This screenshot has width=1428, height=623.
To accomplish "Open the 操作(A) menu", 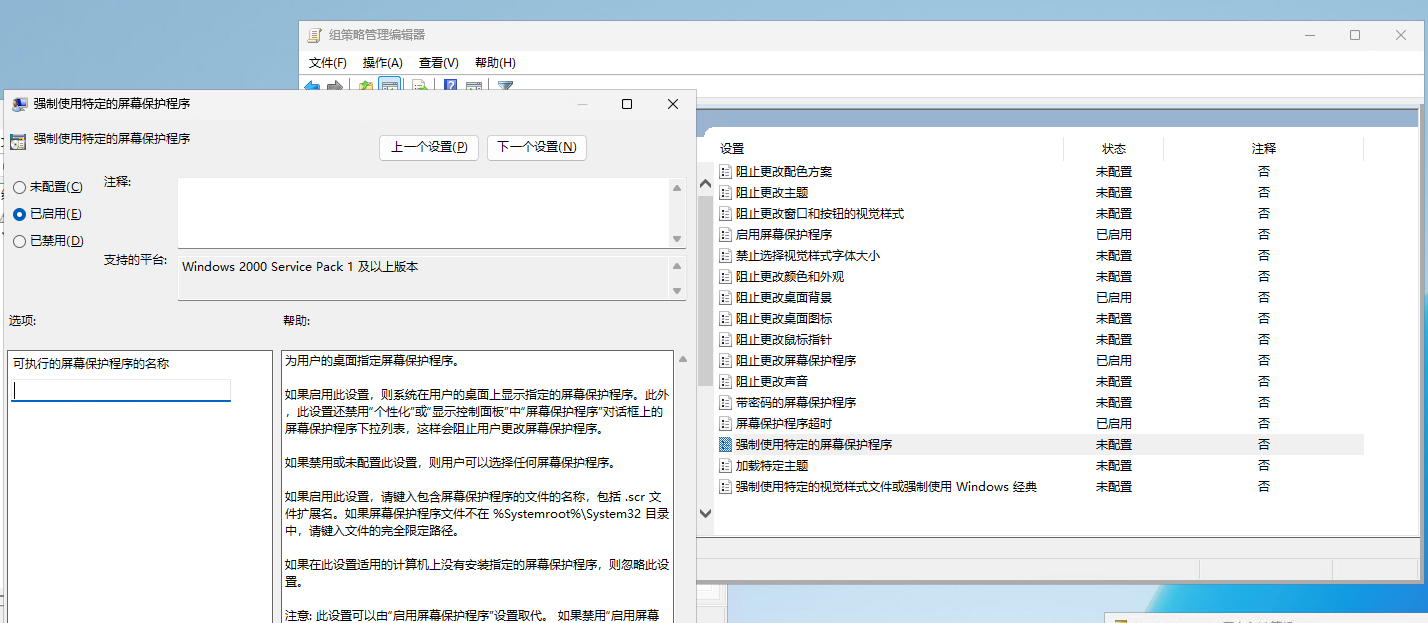I will click(x=382, y=63).
